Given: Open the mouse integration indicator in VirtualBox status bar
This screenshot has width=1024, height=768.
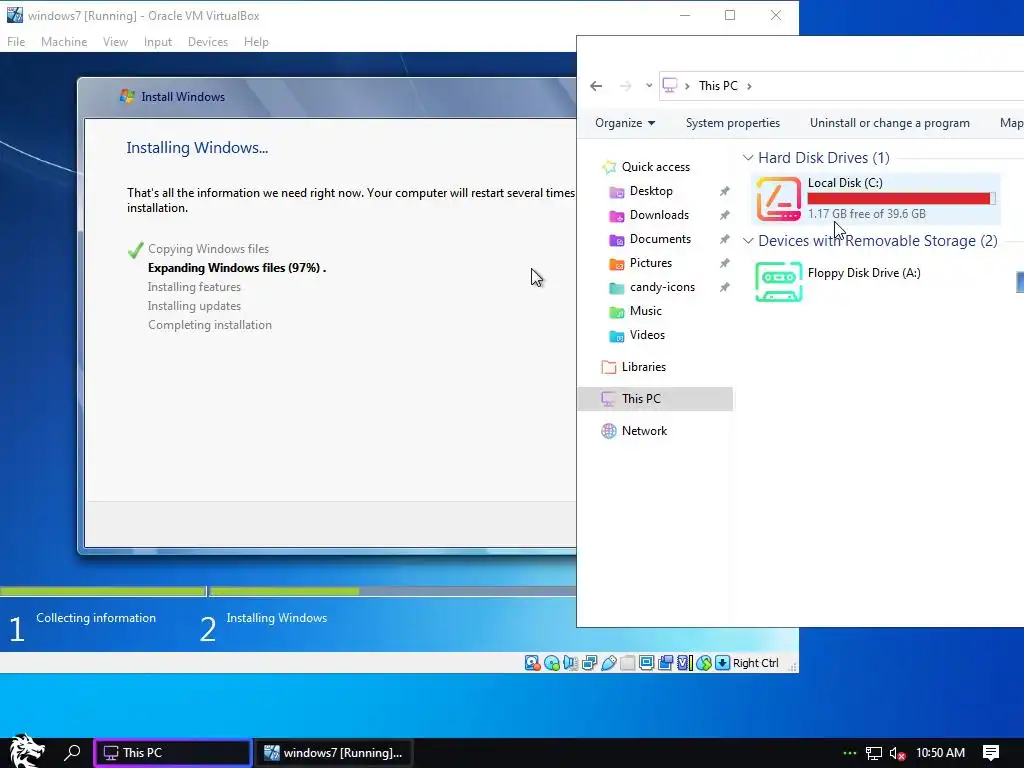Looking at the screenshot, I should coord(703,663).
